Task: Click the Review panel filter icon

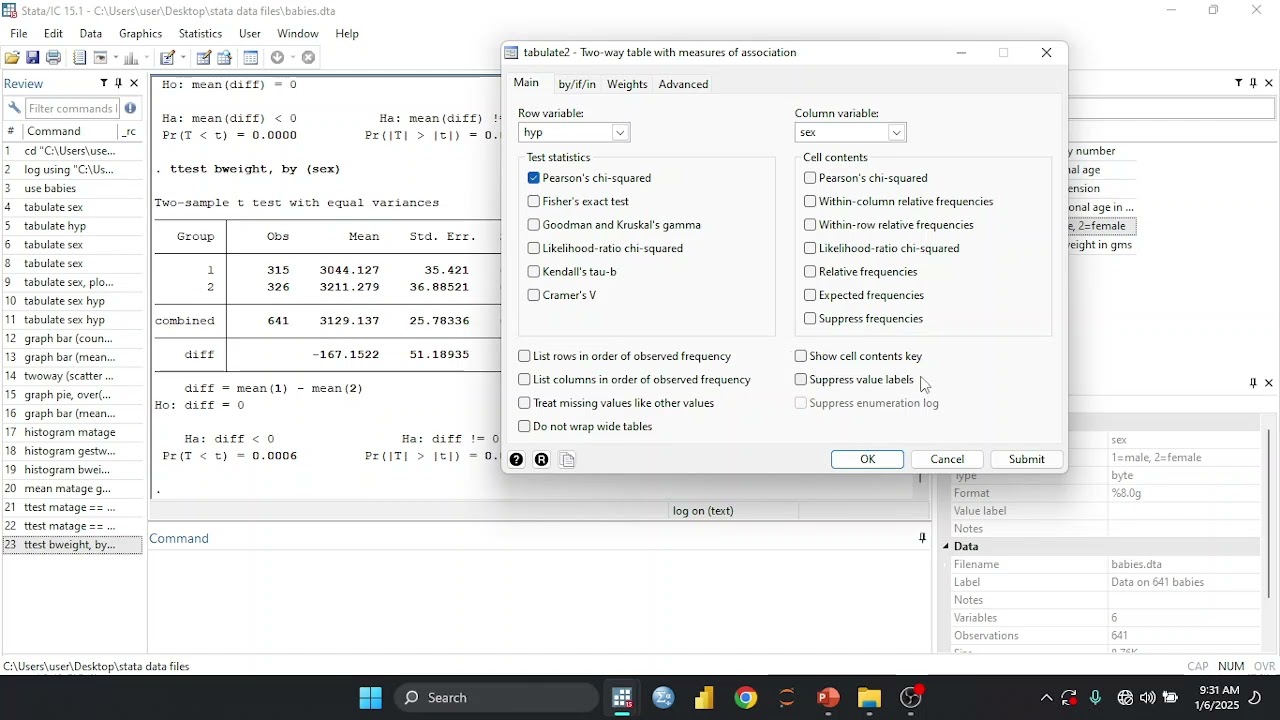Action: (x=104, y=84)
